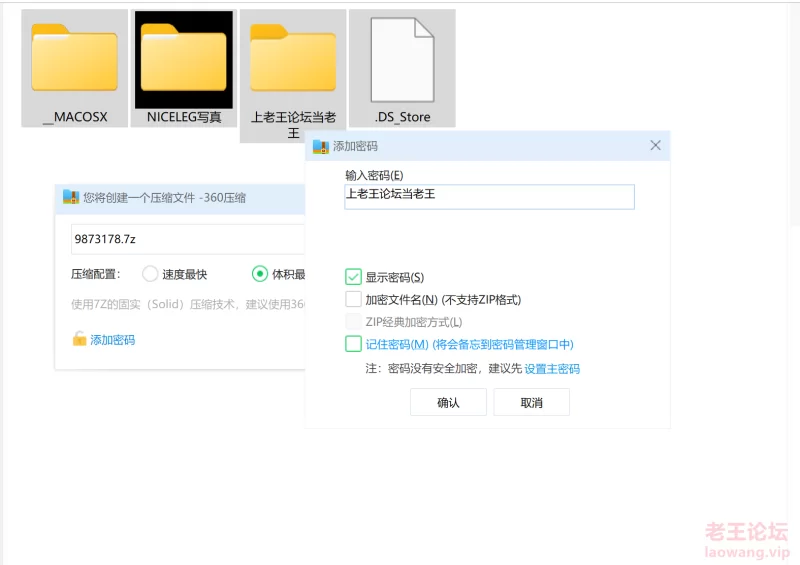
Task: Enable the 加密文件名 checkbox
Action: pyautogui.click(x=353, y=299)
